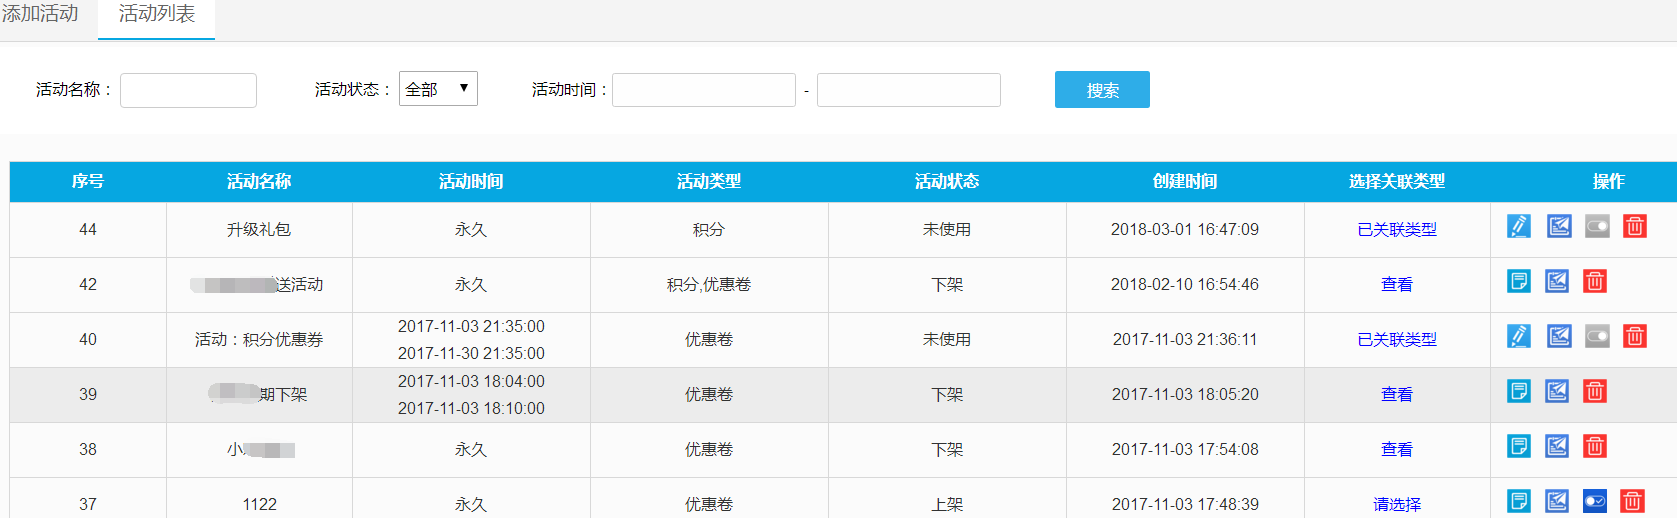This screenshot has height=518, width=1677.
Task: Select the 活动列表 tab
Action: pos(157,14)
